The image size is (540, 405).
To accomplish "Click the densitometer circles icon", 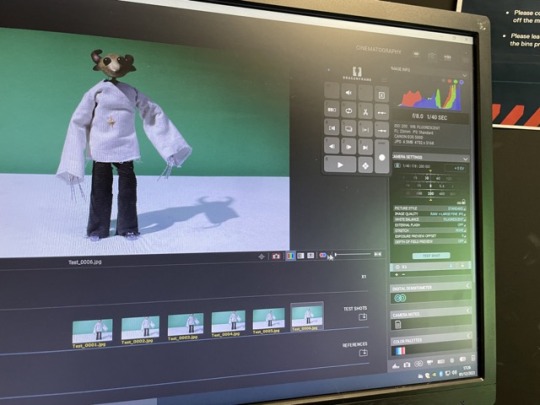I will click(400, 298).
